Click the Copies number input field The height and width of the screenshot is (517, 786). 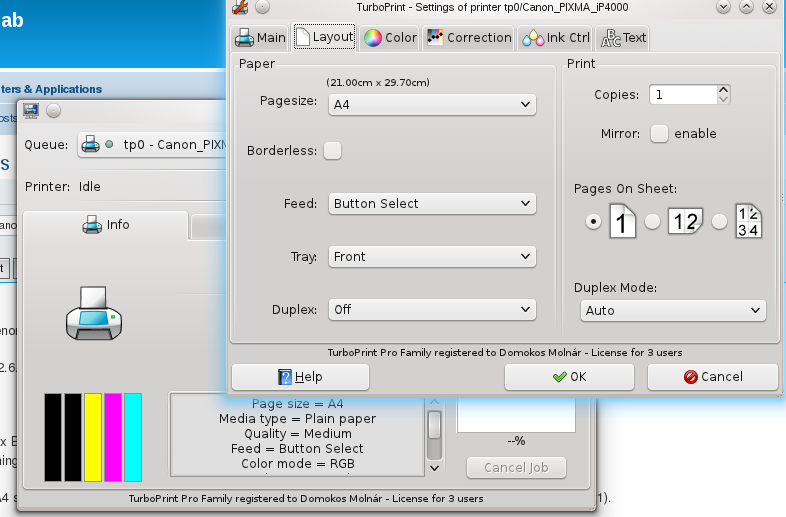683,95
